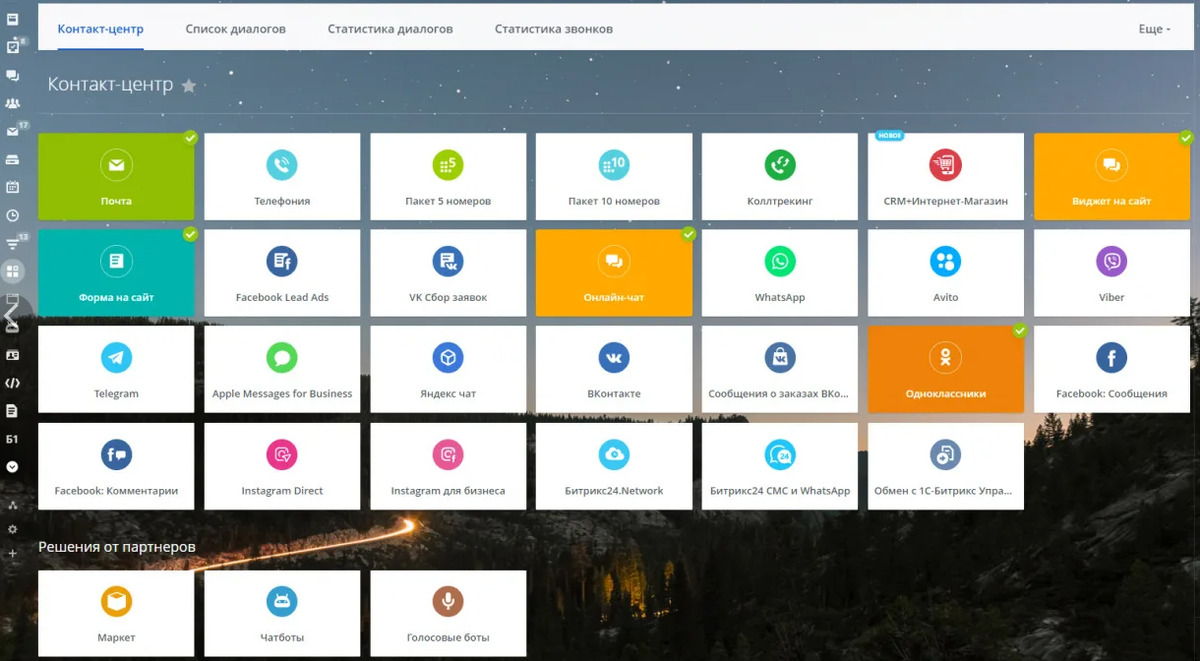This screenshot has height=661, width=1200.
Task: Open the news feed icon in sidebar
Action: point(13,19)
